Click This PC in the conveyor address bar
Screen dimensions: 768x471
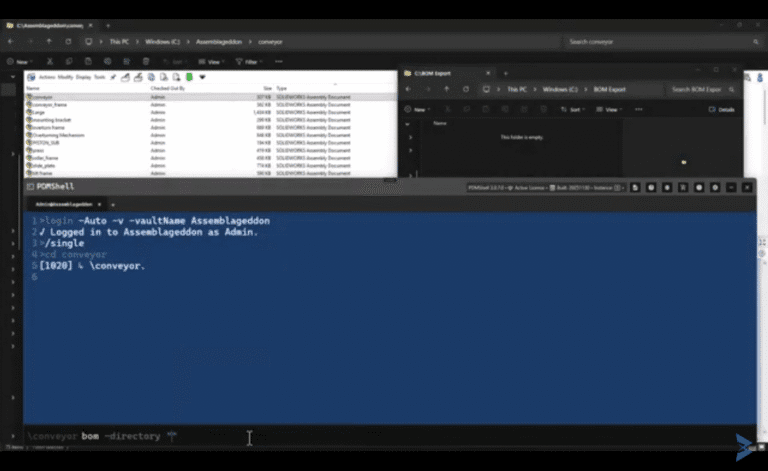(x=119, y=42)
